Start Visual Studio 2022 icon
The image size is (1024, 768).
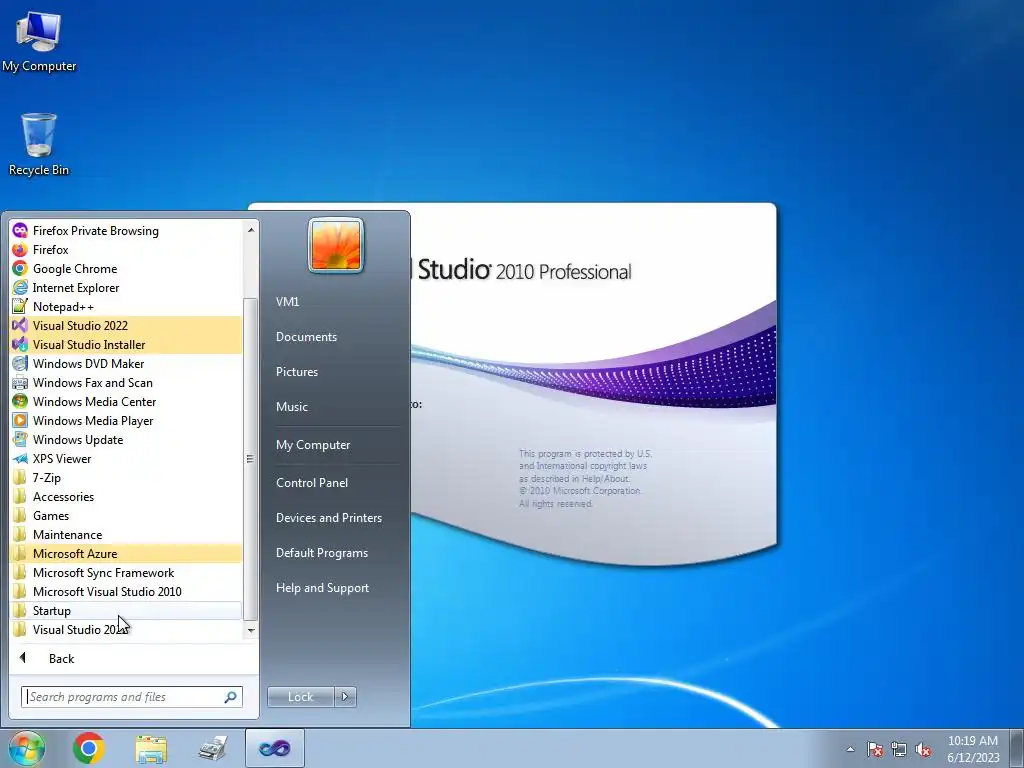[x=20, y=325]
